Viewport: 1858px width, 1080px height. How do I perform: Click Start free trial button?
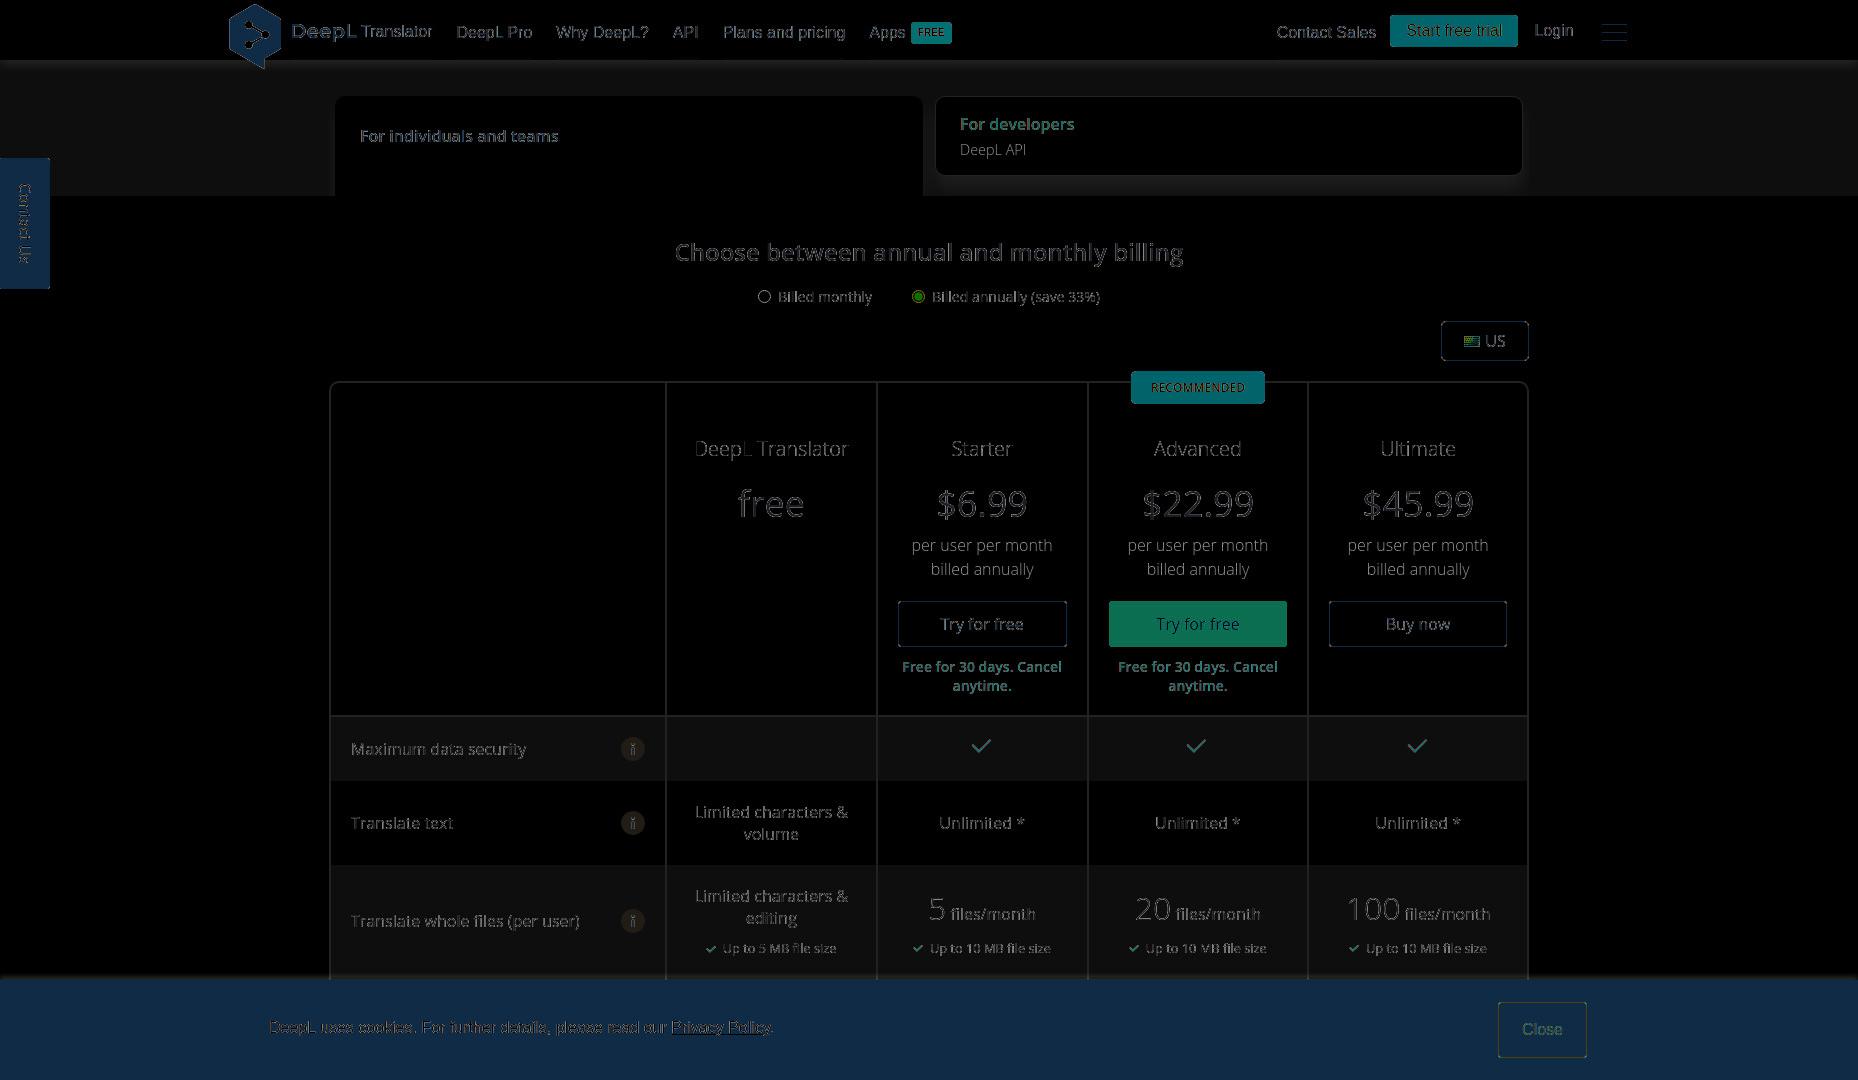1453,31
